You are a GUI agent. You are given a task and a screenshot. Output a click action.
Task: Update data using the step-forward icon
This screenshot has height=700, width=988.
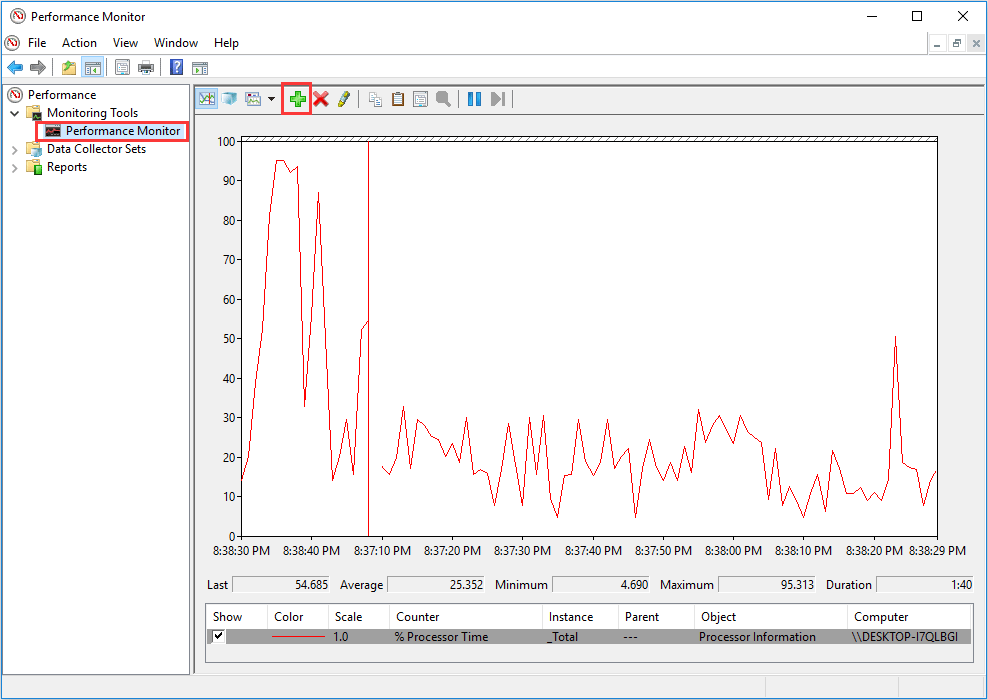point(497,98)
